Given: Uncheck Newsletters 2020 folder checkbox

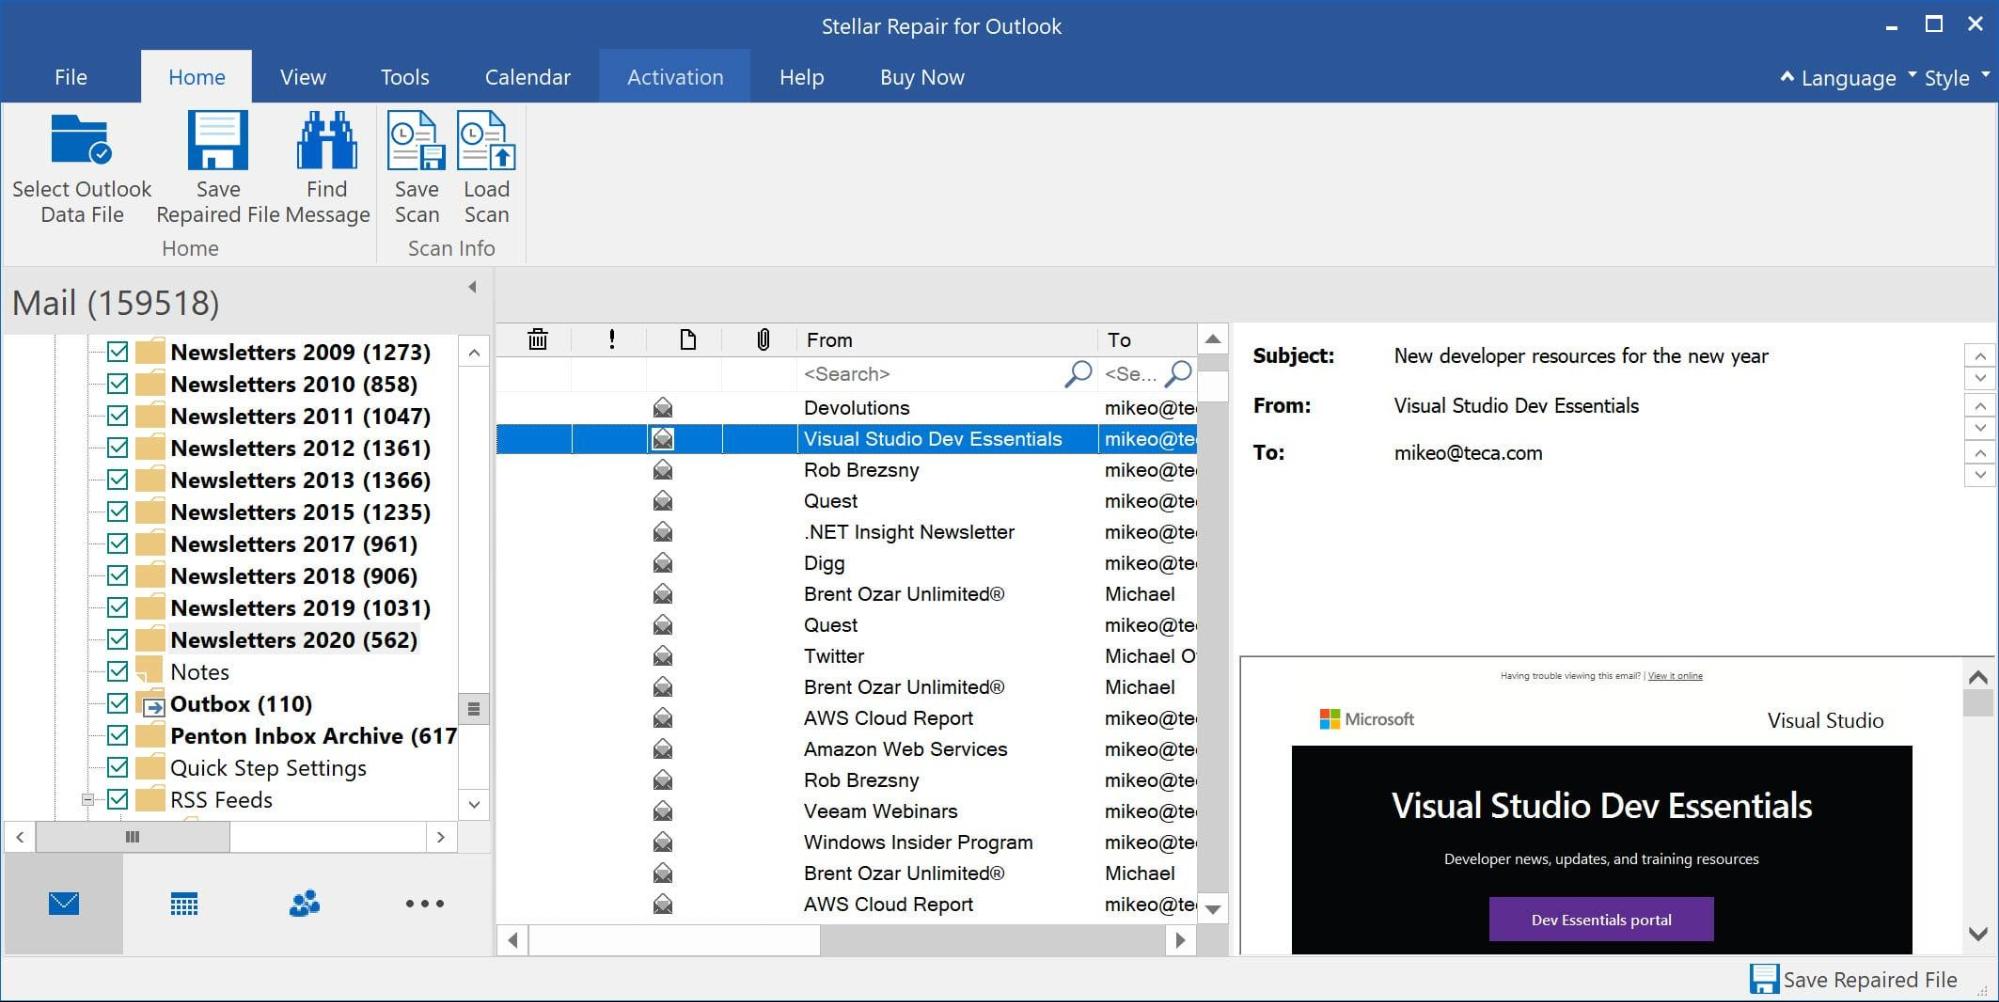Looking at the screenshot, I should [117, 640].
